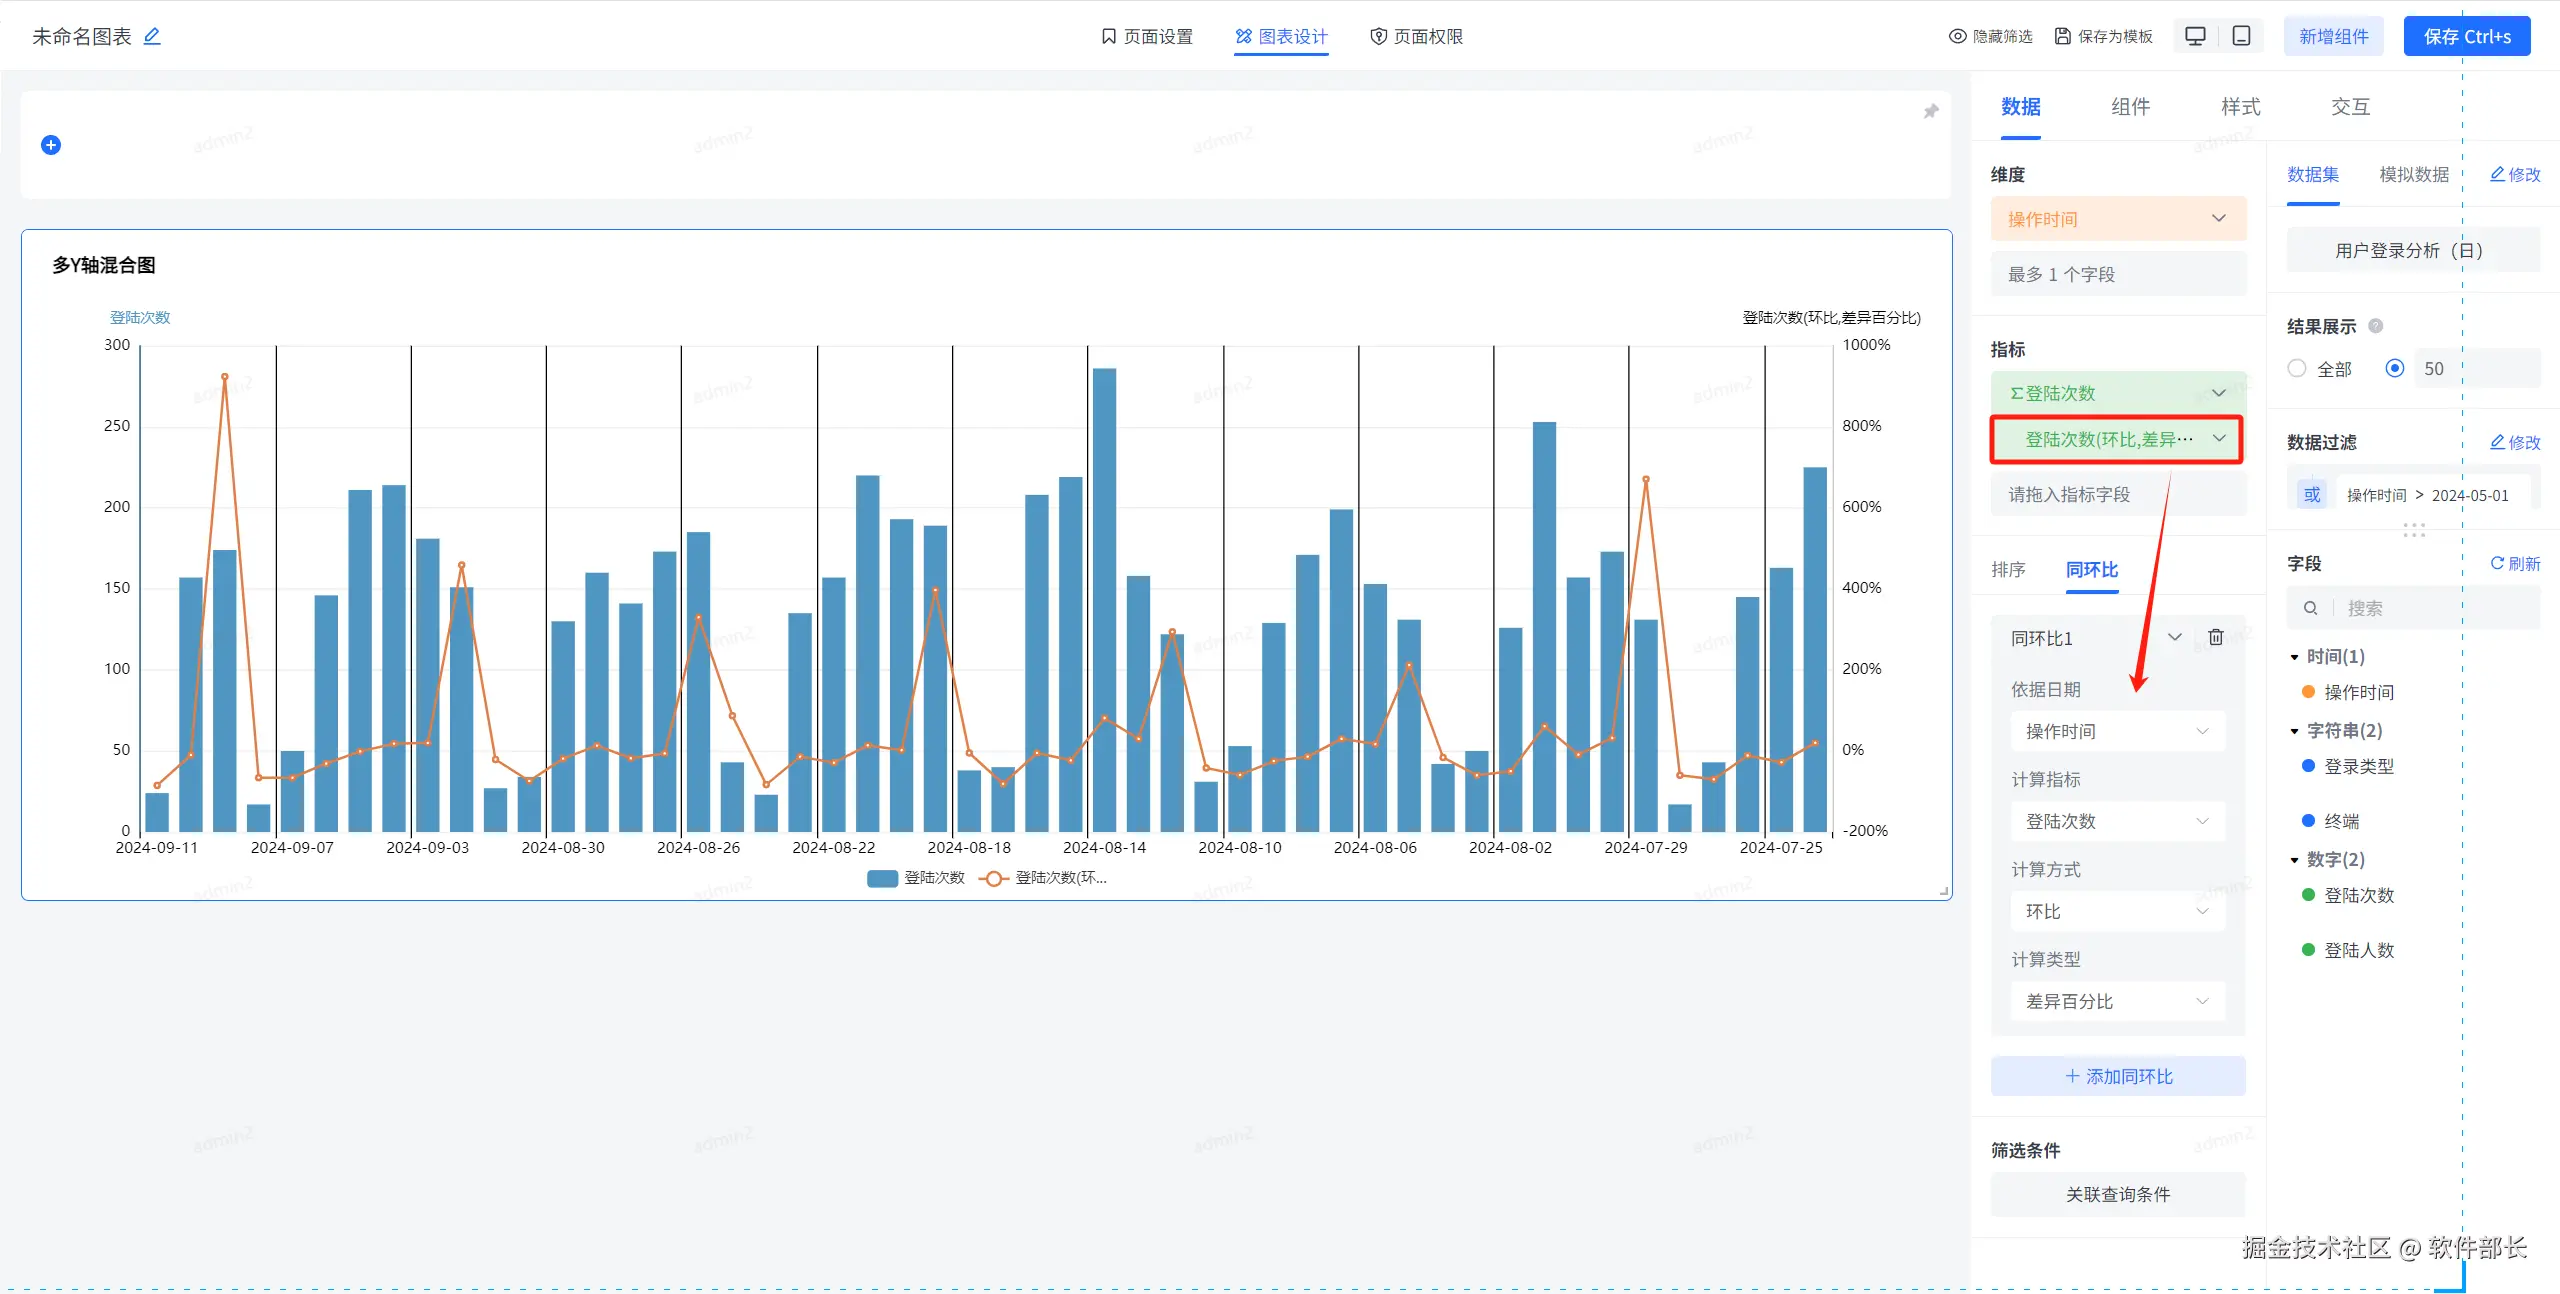Switch to mobile preview device icon
Viewport: 2560px width, 1294px height.
(x=2241, y=36)
